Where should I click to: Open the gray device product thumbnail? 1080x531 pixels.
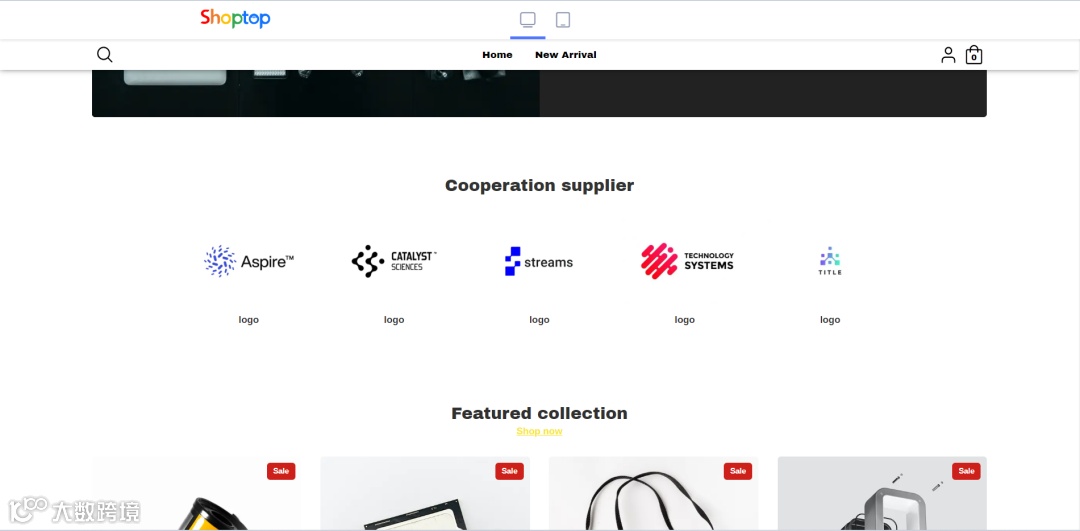pos(882,494)
